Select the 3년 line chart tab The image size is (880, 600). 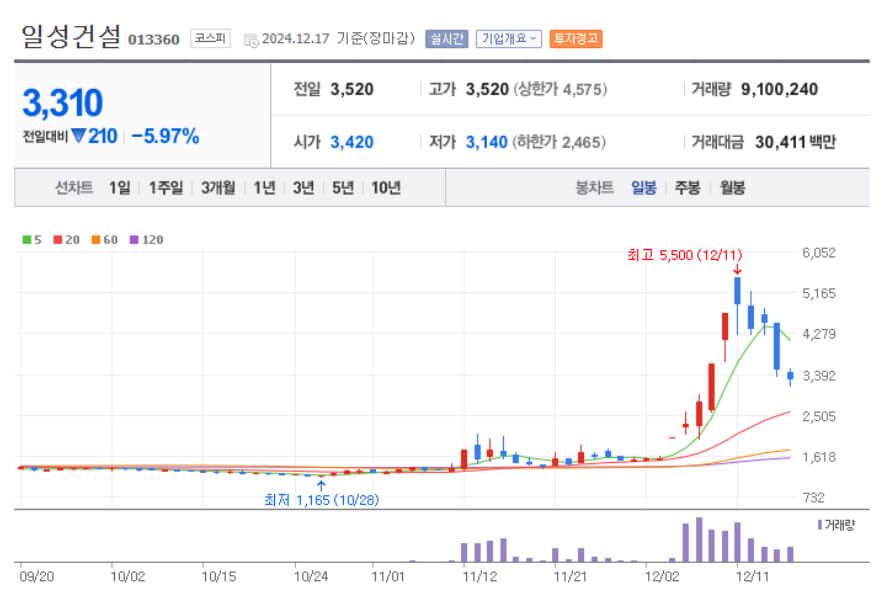pos(303,187)
